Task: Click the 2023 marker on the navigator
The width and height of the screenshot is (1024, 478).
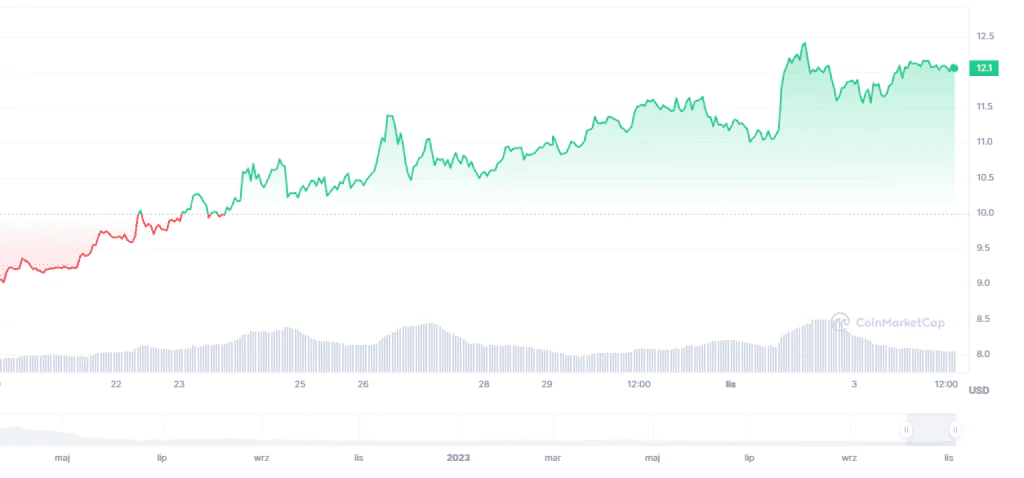Action: click(x=458, y=458)
